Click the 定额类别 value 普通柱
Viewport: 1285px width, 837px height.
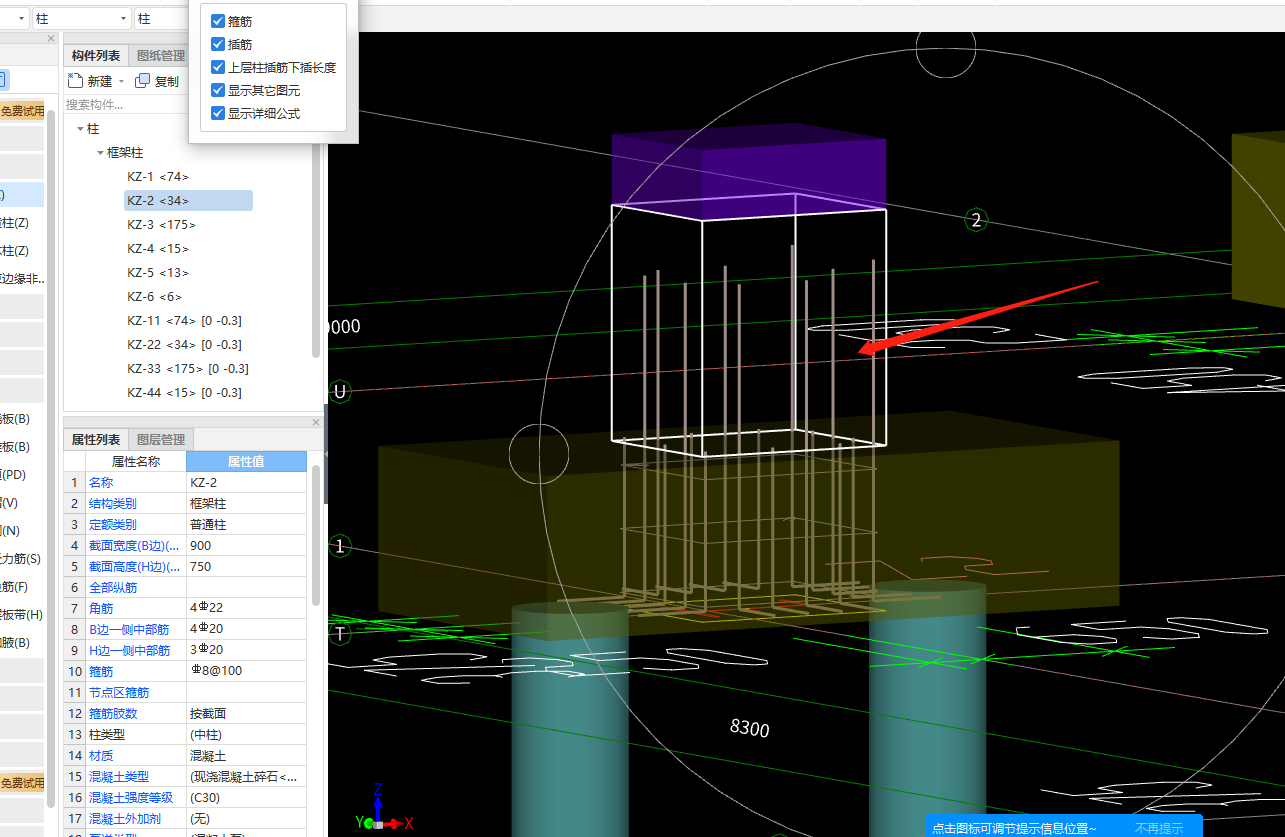(246, 525)
